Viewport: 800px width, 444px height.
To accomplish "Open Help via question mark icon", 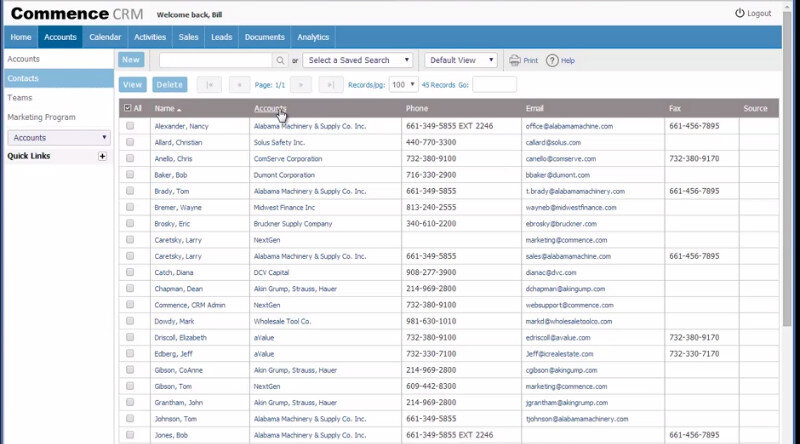I will (x=554, y=60).
